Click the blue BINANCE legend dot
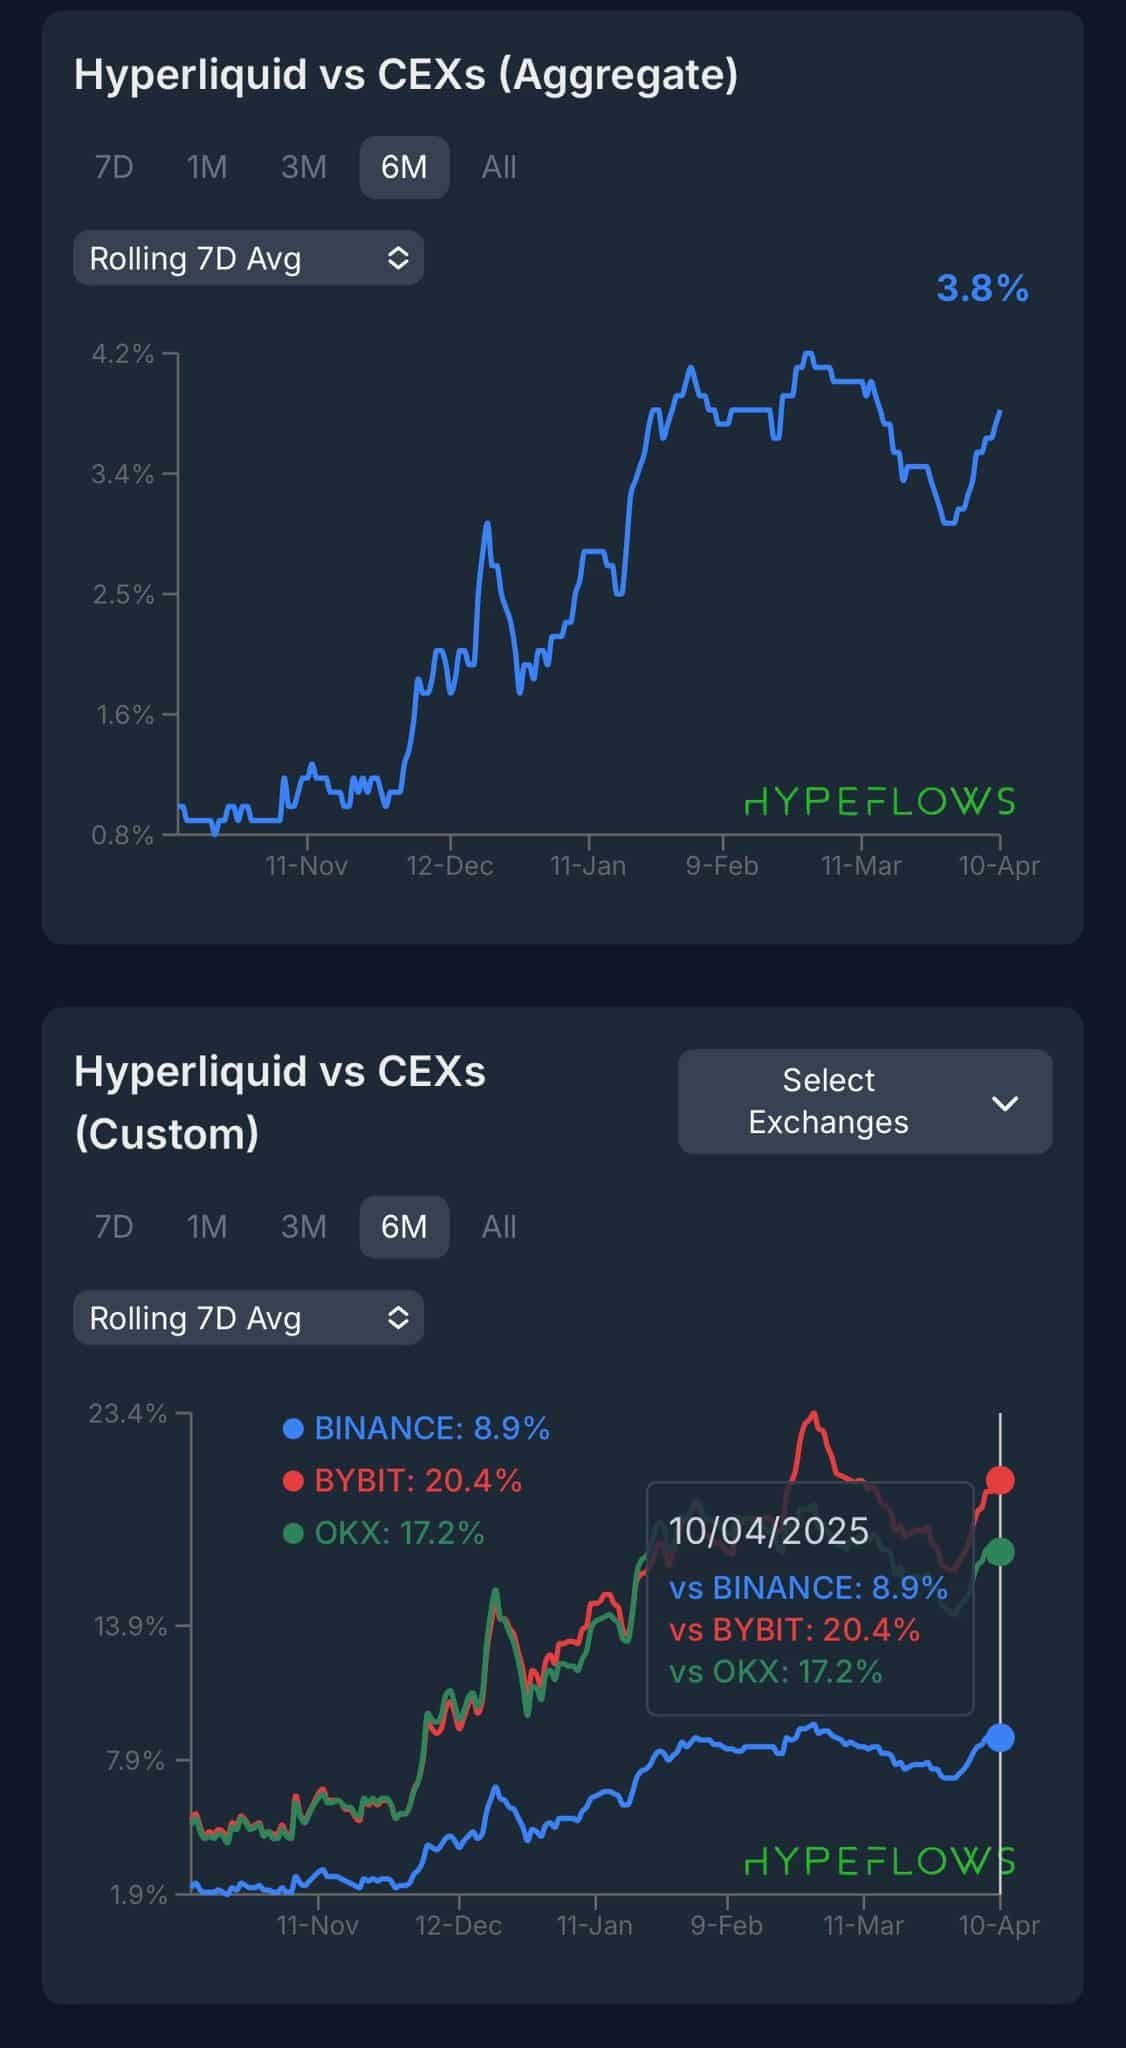This screenshot has width=1126, height=2048. [x=293, y=1429]
